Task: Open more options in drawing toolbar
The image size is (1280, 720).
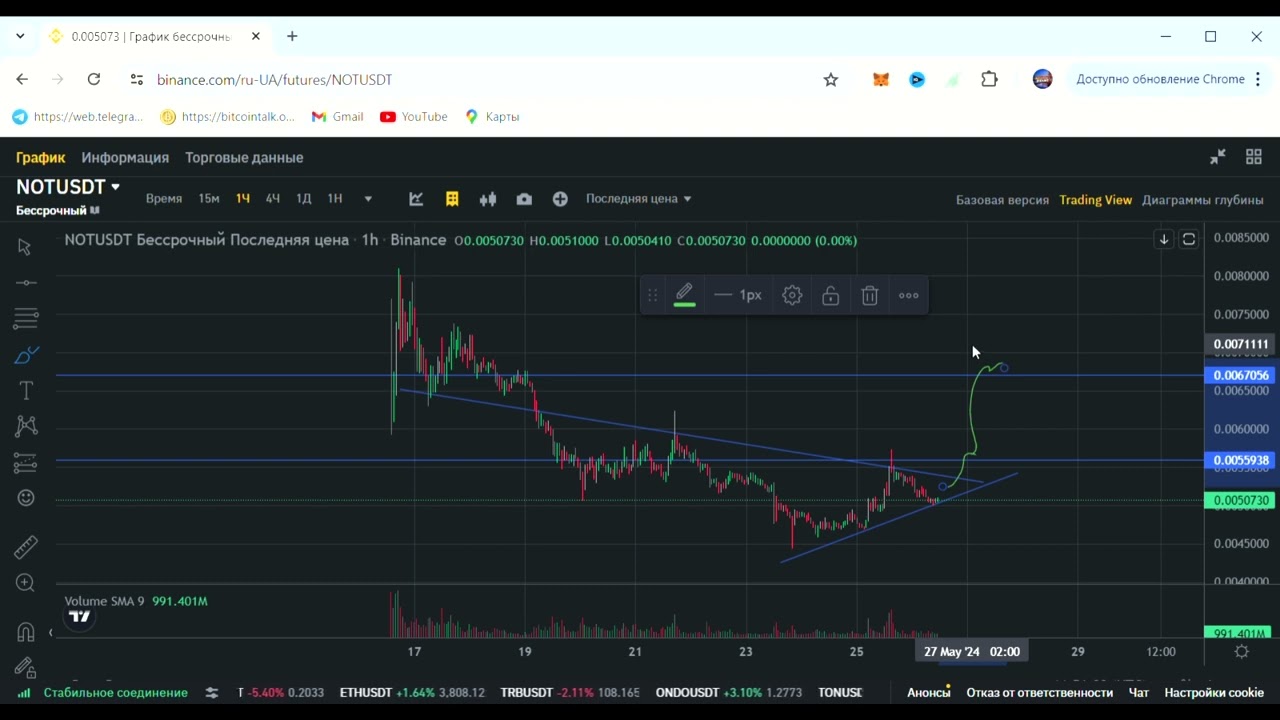Action: [908, 295]
